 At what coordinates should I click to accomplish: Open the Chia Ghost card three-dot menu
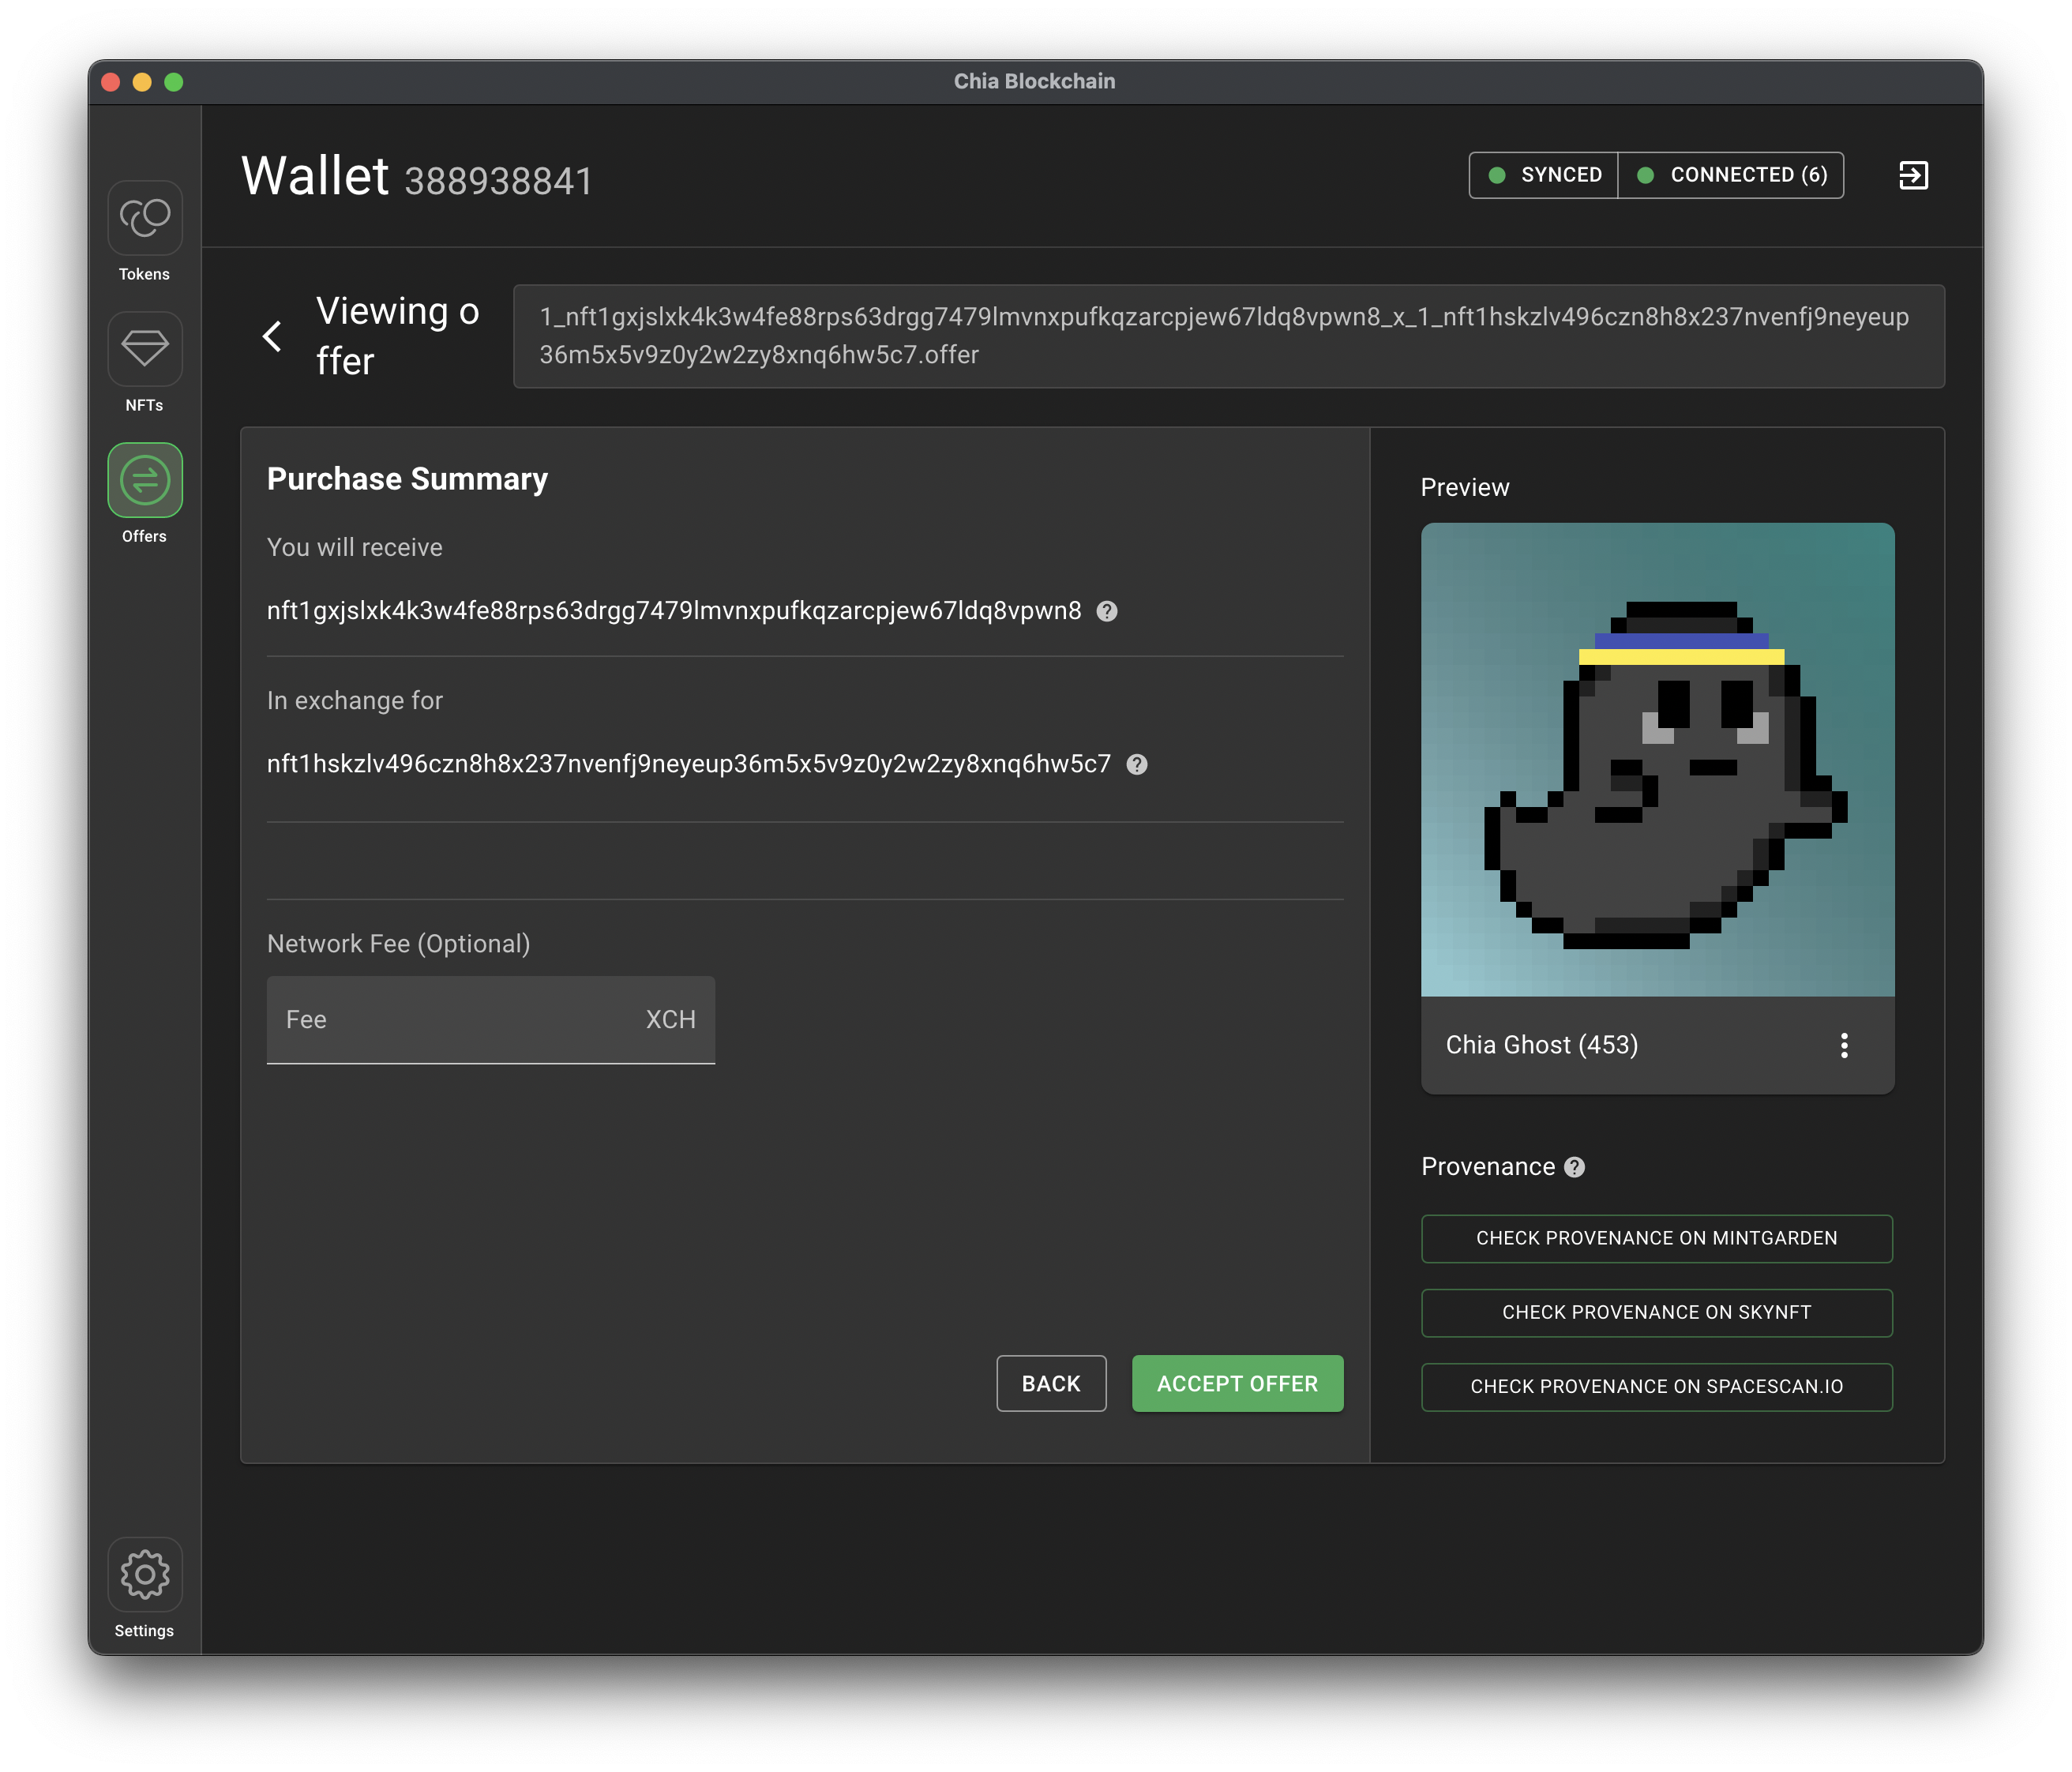coord(1844,1045)
